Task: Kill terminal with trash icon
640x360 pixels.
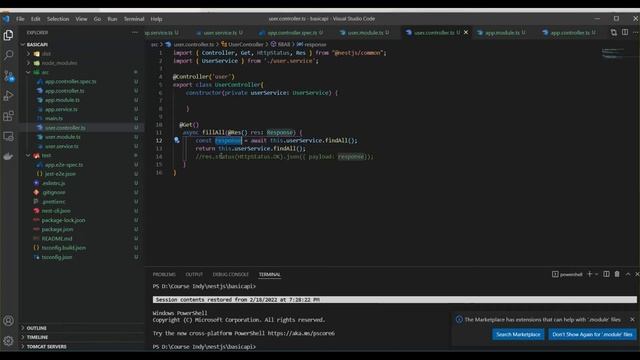Action: click(617, 274)
